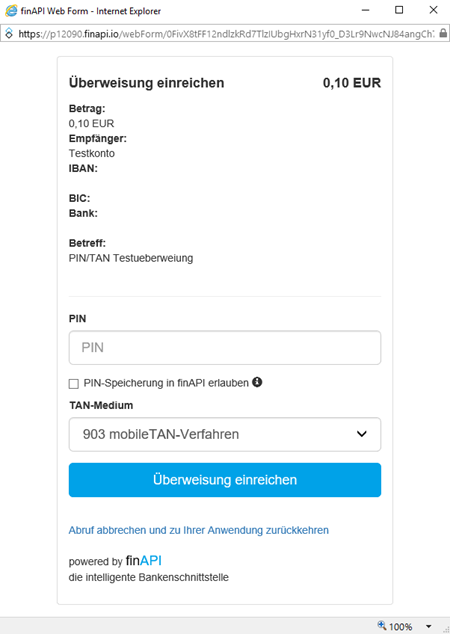Click the padlock security icon in address bar
This screenshot has width=450, height=634.
(443, 34)
